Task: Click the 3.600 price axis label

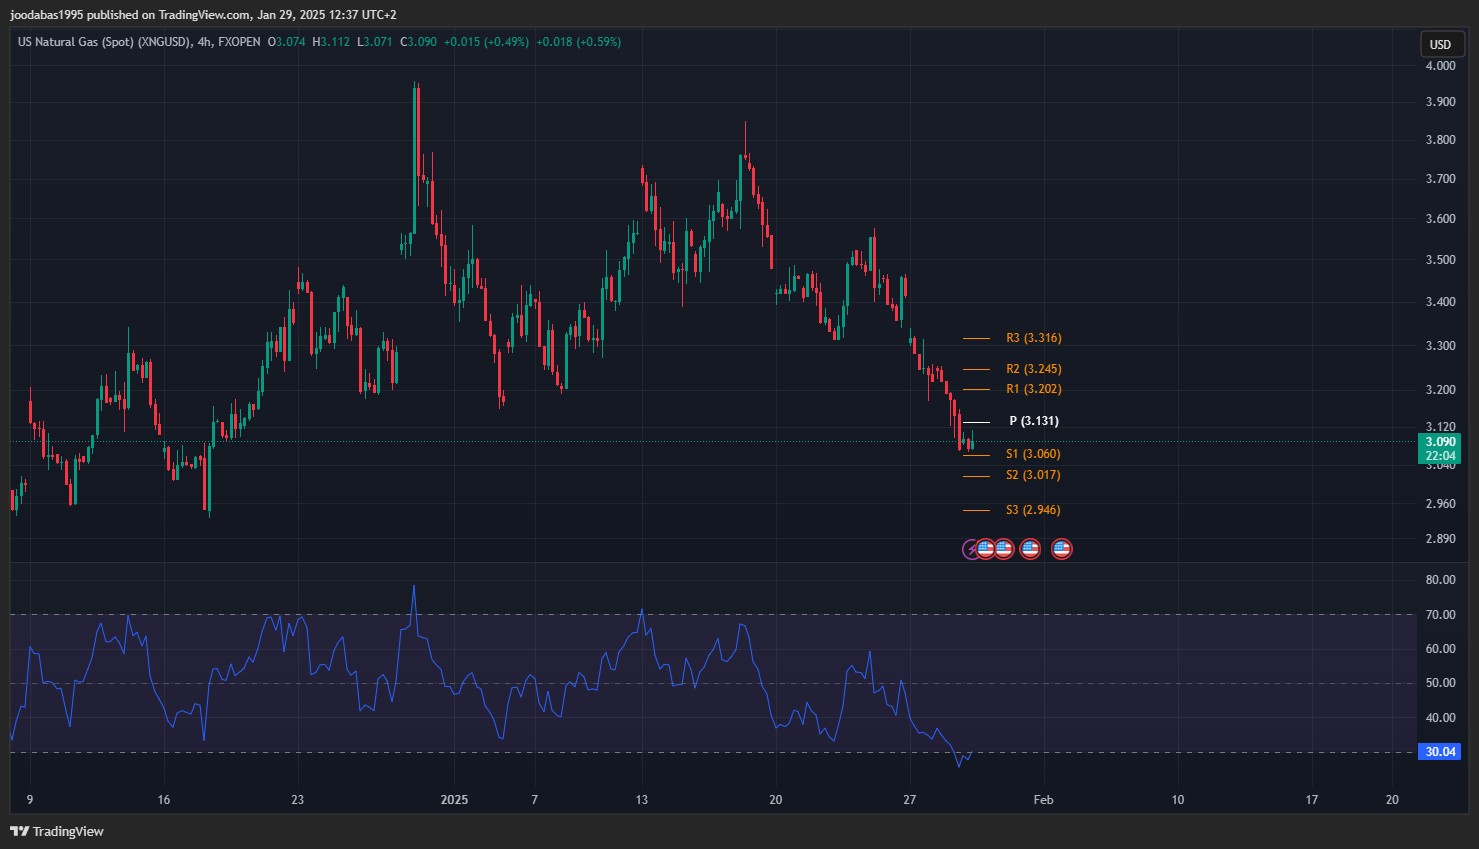Action: [1441, 219]
